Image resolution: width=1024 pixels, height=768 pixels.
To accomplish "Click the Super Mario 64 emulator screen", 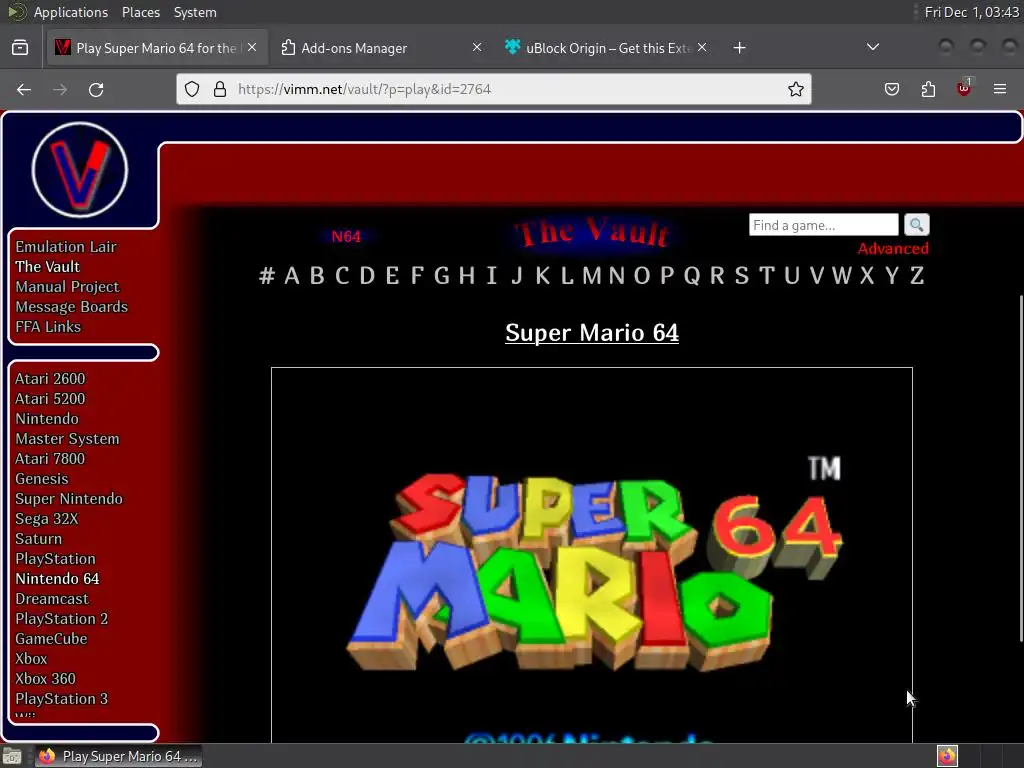I will (592, 555).
